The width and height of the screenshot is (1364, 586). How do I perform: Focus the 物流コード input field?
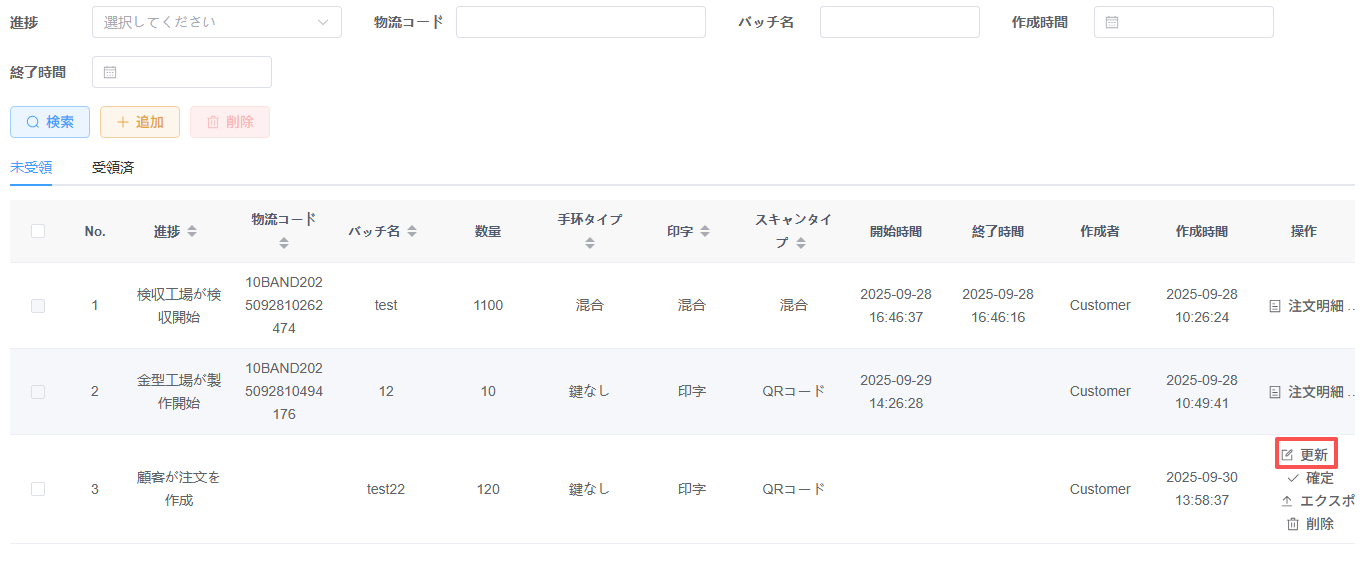click(x=580, y=22)
